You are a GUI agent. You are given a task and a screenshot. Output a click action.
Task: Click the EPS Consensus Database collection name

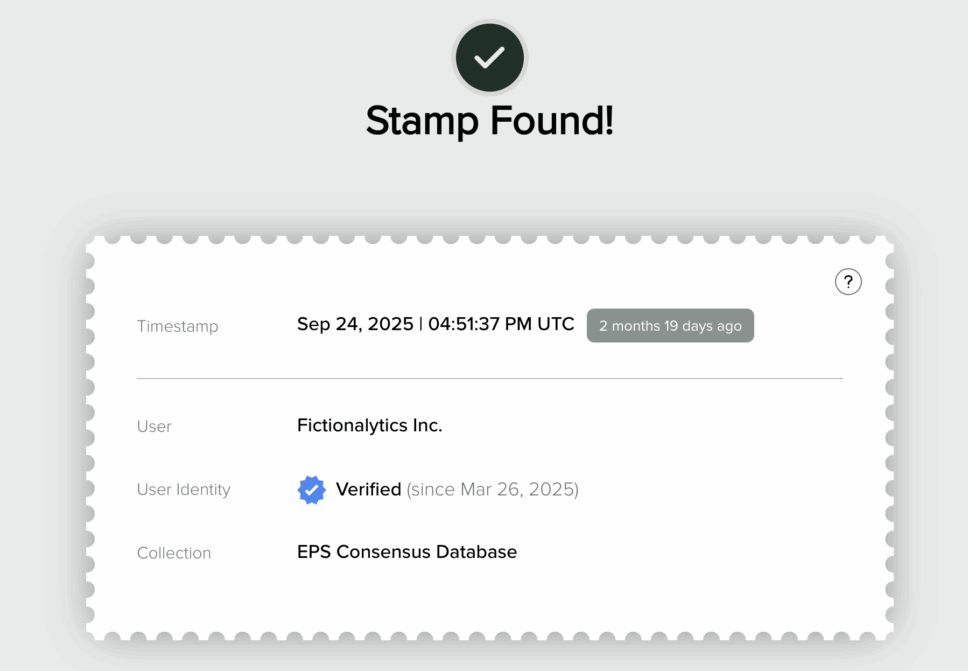pyautogui.click(x=407, y=552)
